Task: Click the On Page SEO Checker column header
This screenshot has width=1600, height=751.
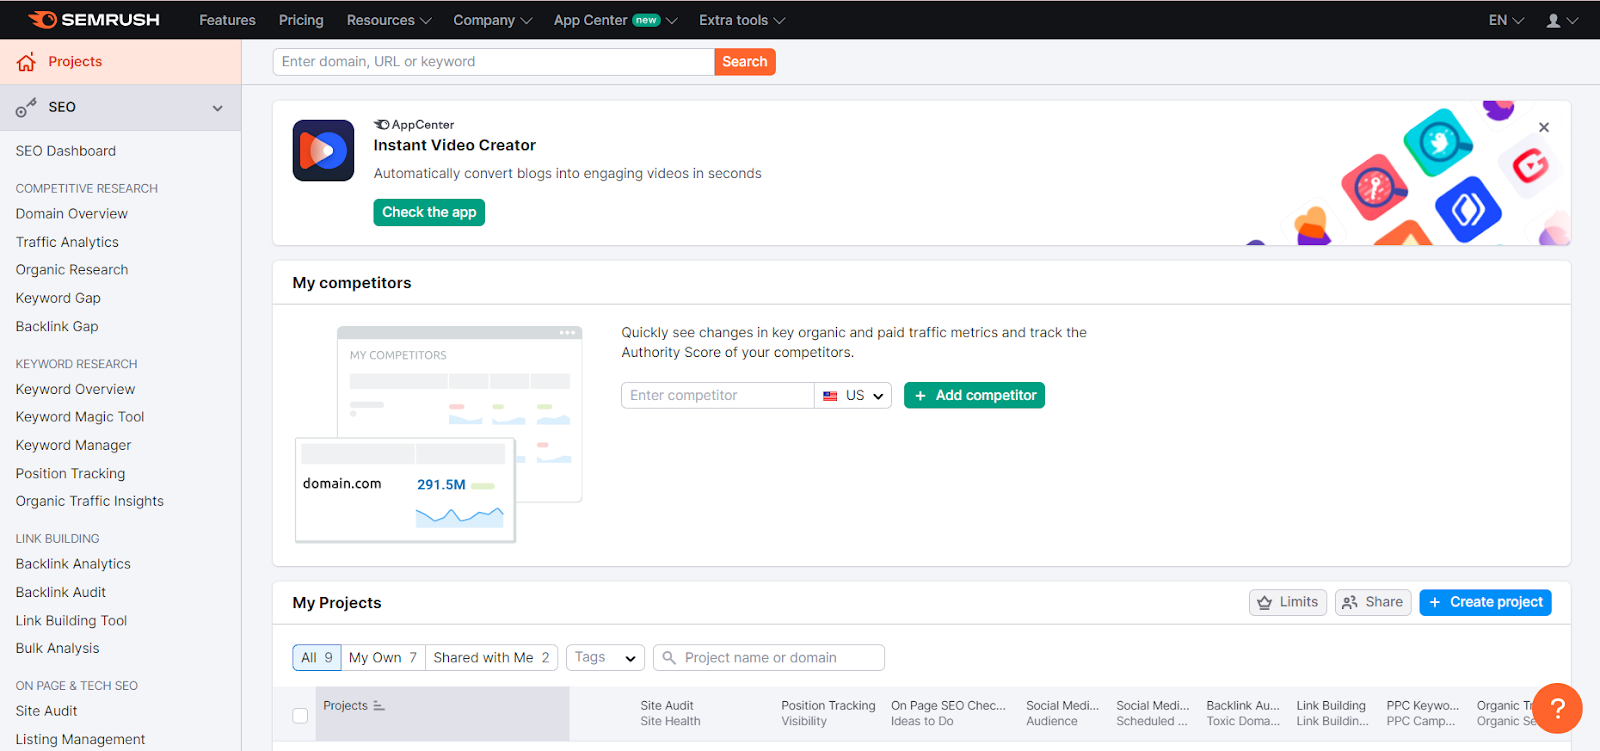Action: (x=948, y=713)
